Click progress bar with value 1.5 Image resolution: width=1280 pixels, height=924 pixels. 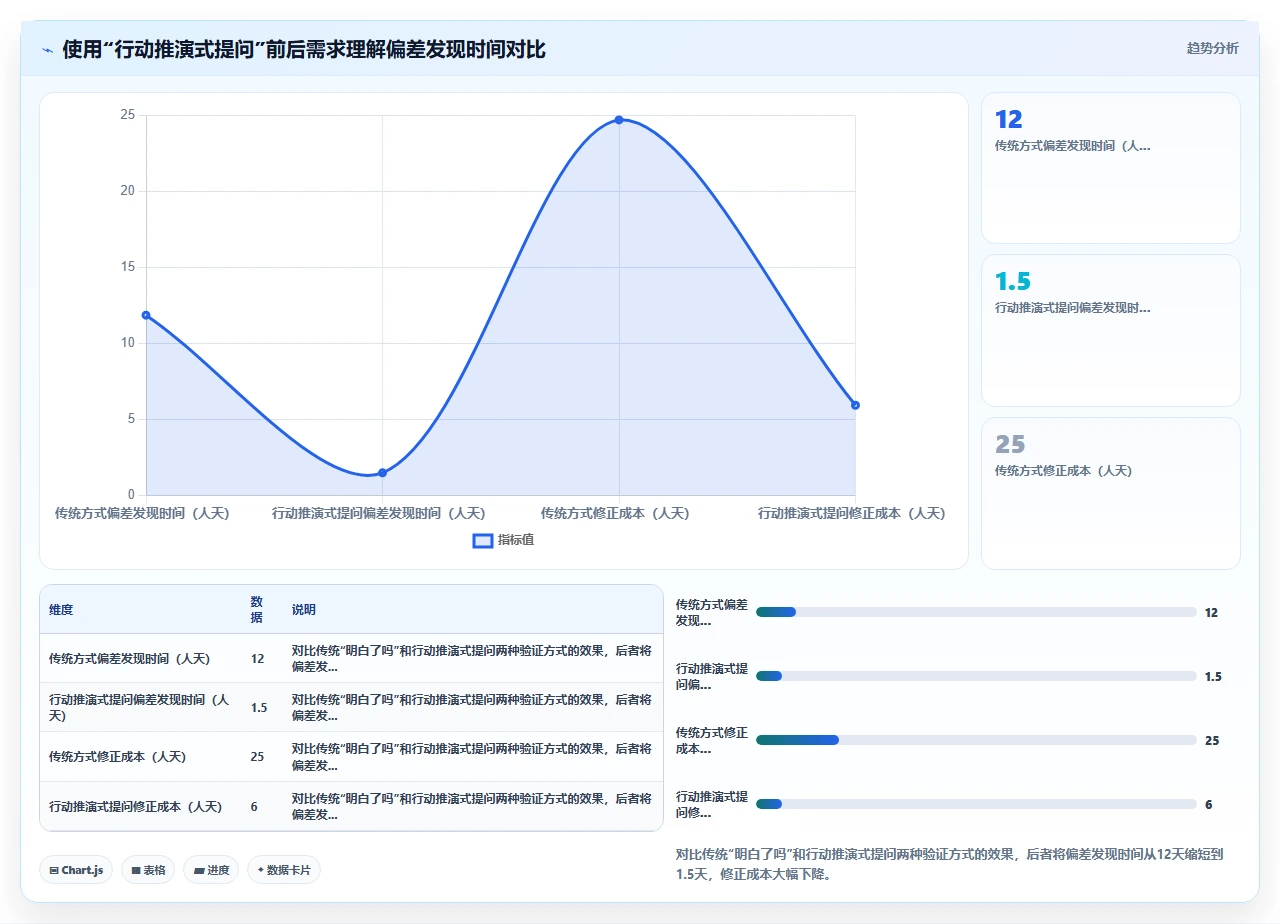tap(976, 676)
